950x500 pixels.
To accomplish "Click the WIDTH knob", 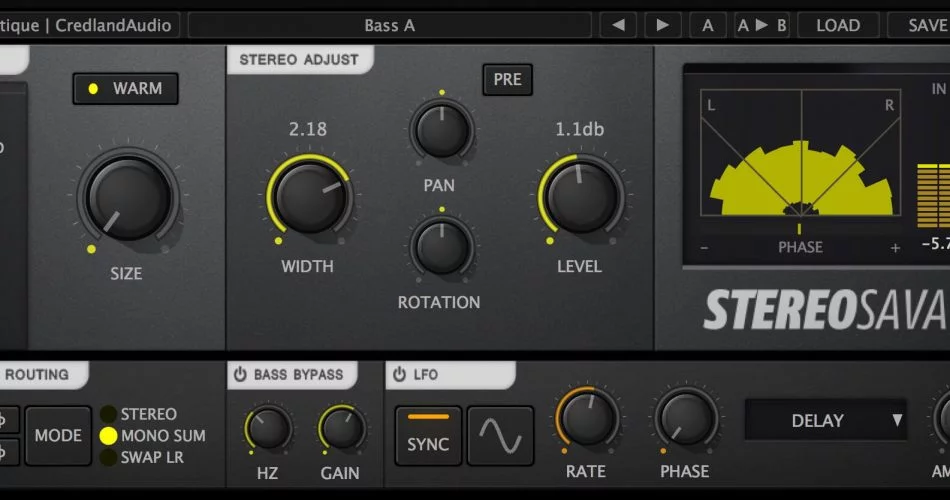I will pos(310,196).
